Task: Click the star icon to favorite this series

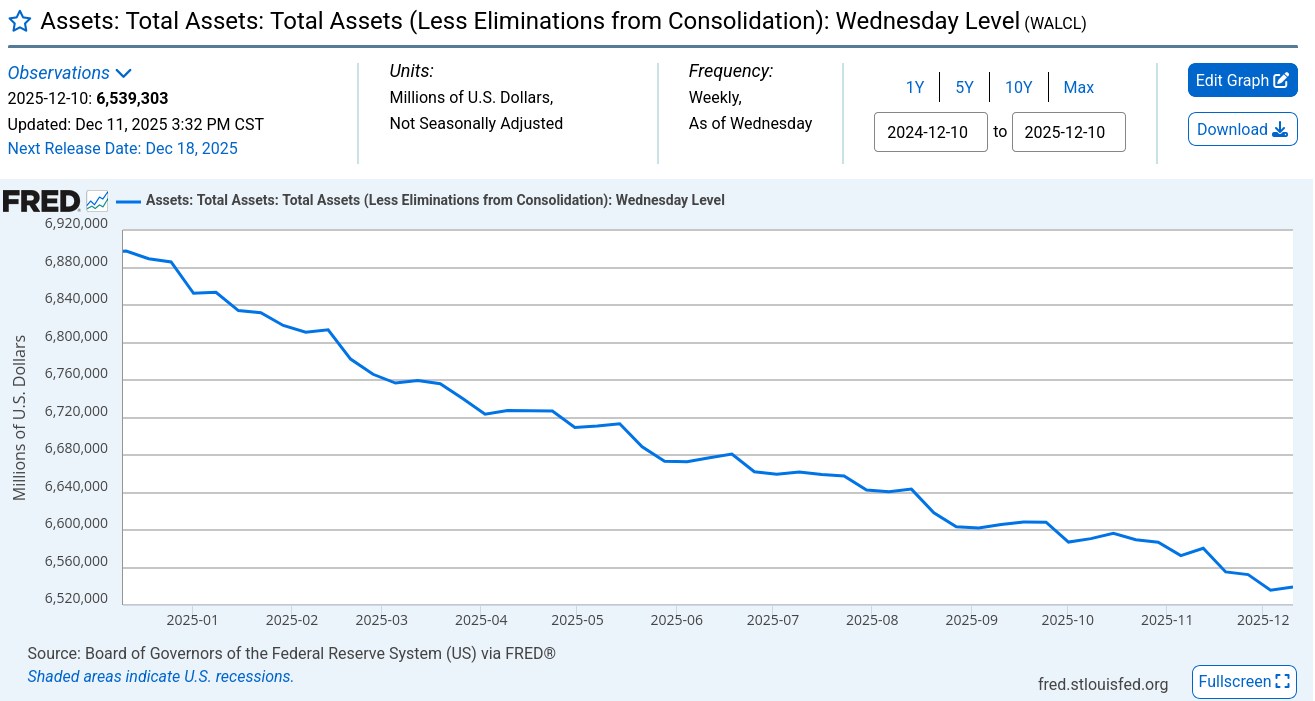Action: [x=19, y=22]
